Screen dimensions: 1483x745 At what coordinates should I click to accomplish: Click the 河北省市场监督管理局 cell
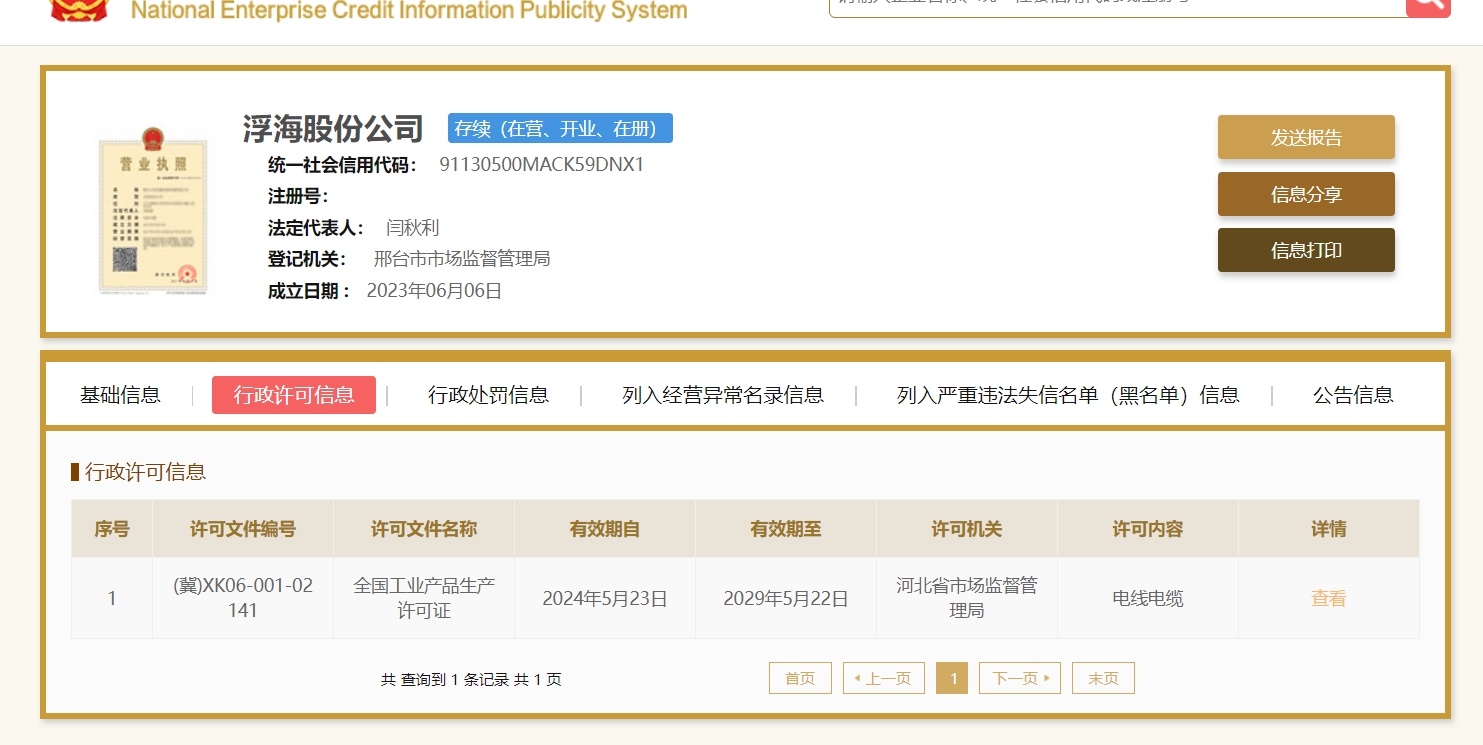coord(967,598)
